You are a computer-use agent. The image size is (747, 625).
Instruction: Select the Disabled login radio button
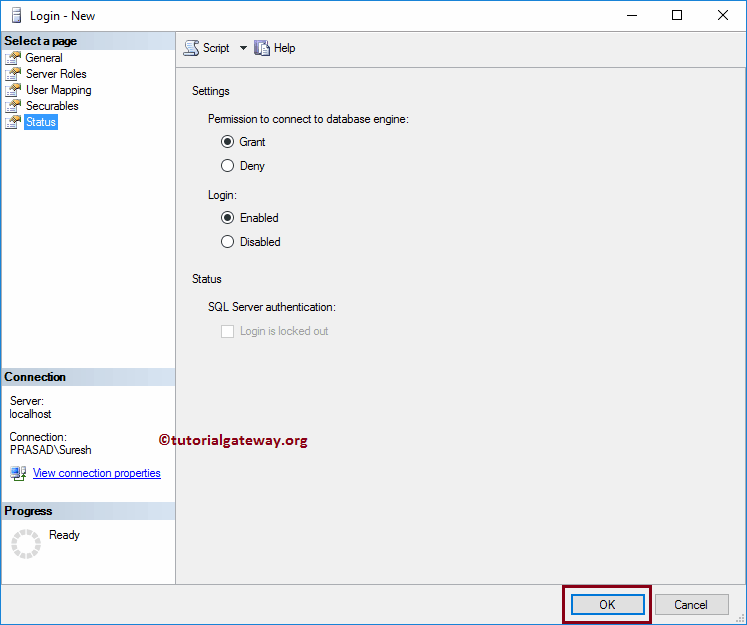coord(227,242)
